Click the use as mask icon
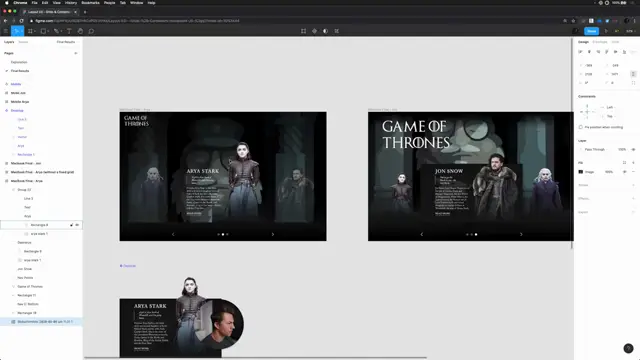Screen dimensions: 640x360 pyautogui.click(x=325, y=31)
